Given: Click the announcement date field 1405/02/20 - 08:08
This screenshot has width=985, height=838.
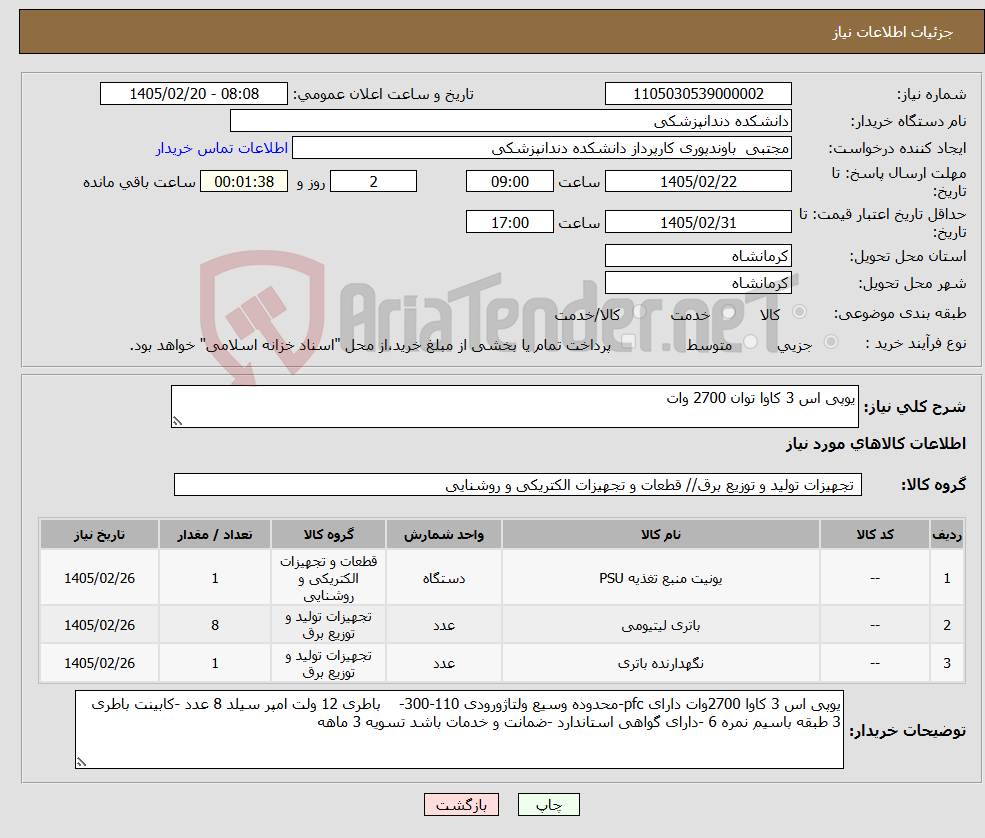Looking at the screenshot, I should pos(193,94).
